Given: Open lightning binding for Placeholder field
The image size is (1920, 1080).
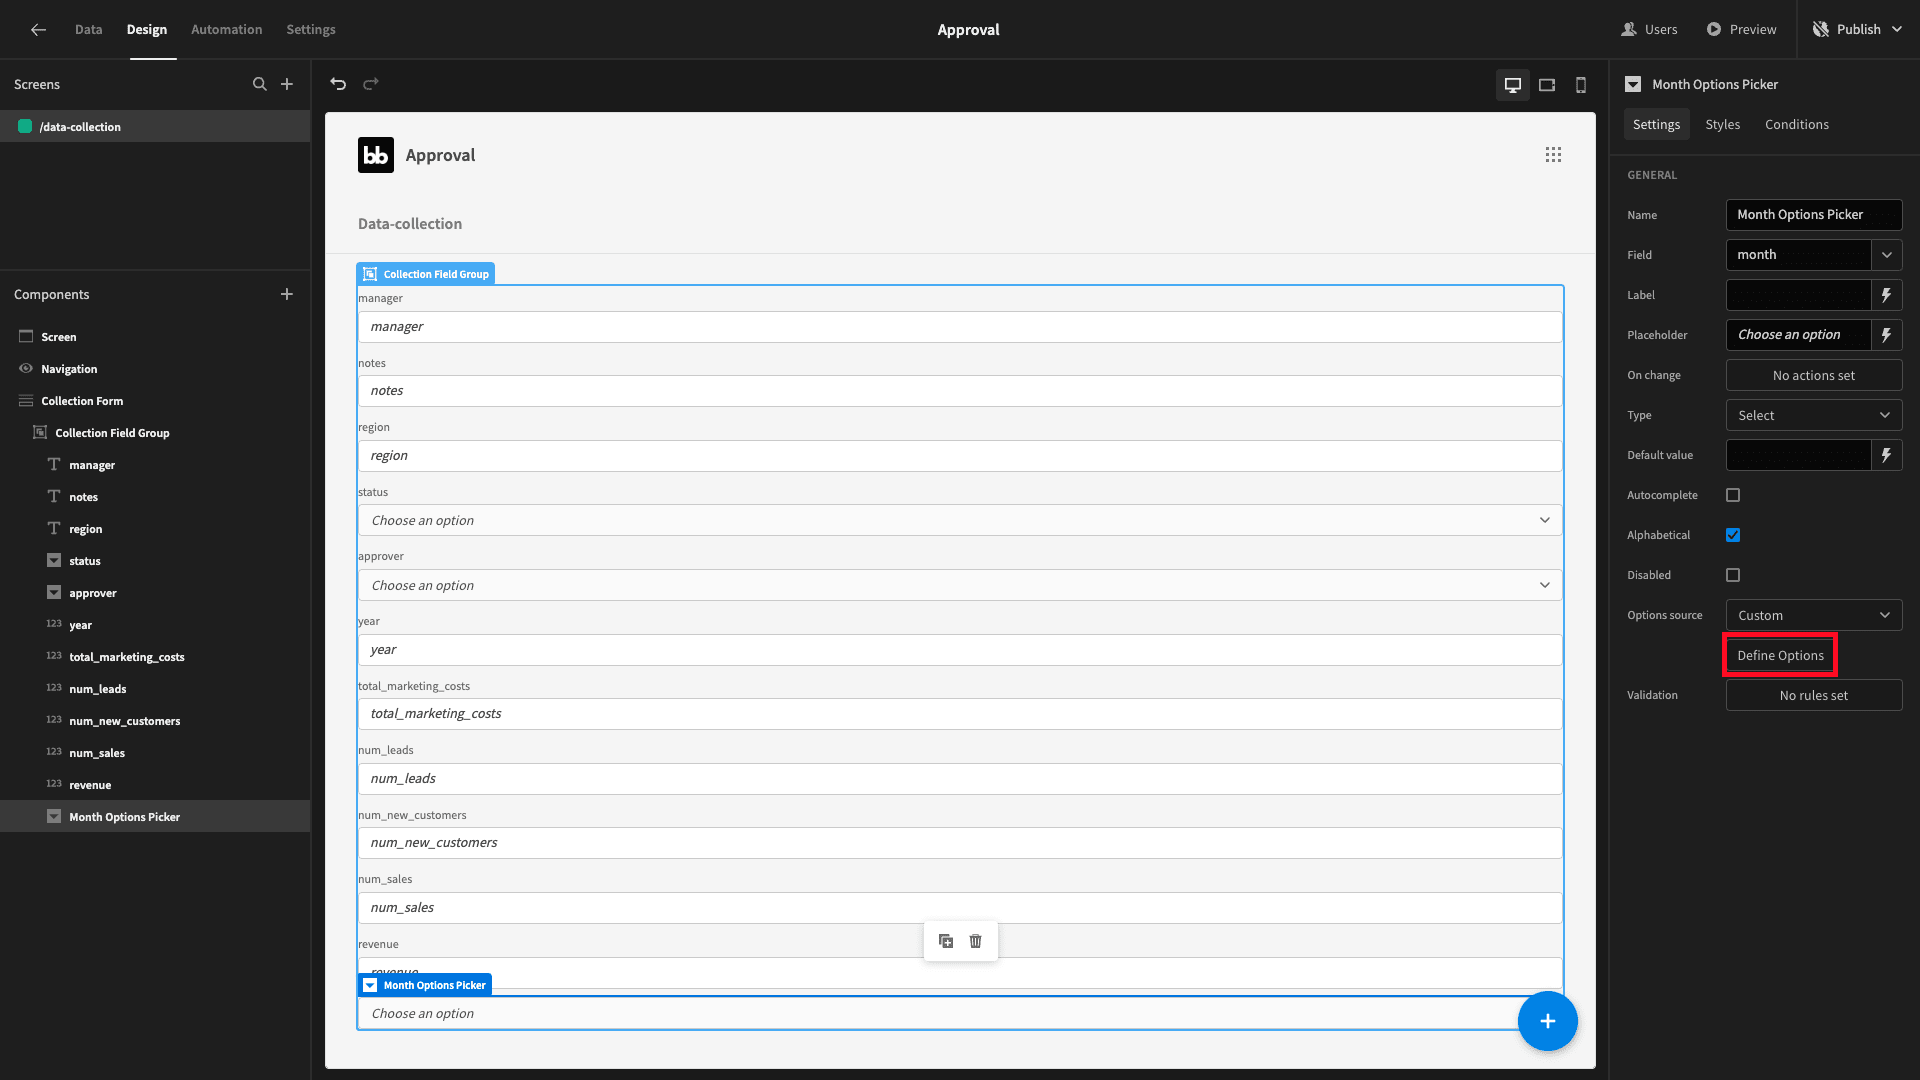Looking at the screenshot, I should [1886, 335].
